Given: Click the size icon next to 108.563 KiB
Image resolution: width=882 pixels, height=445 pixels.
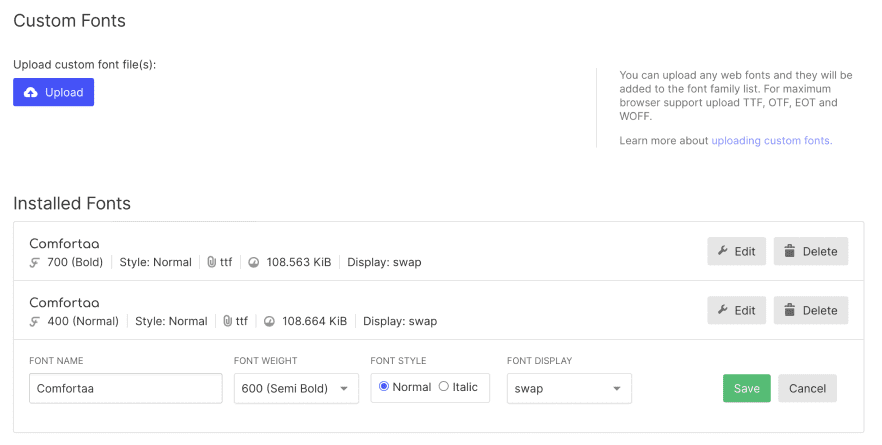Looking at the screenshot, I should (x=254, y=263).
